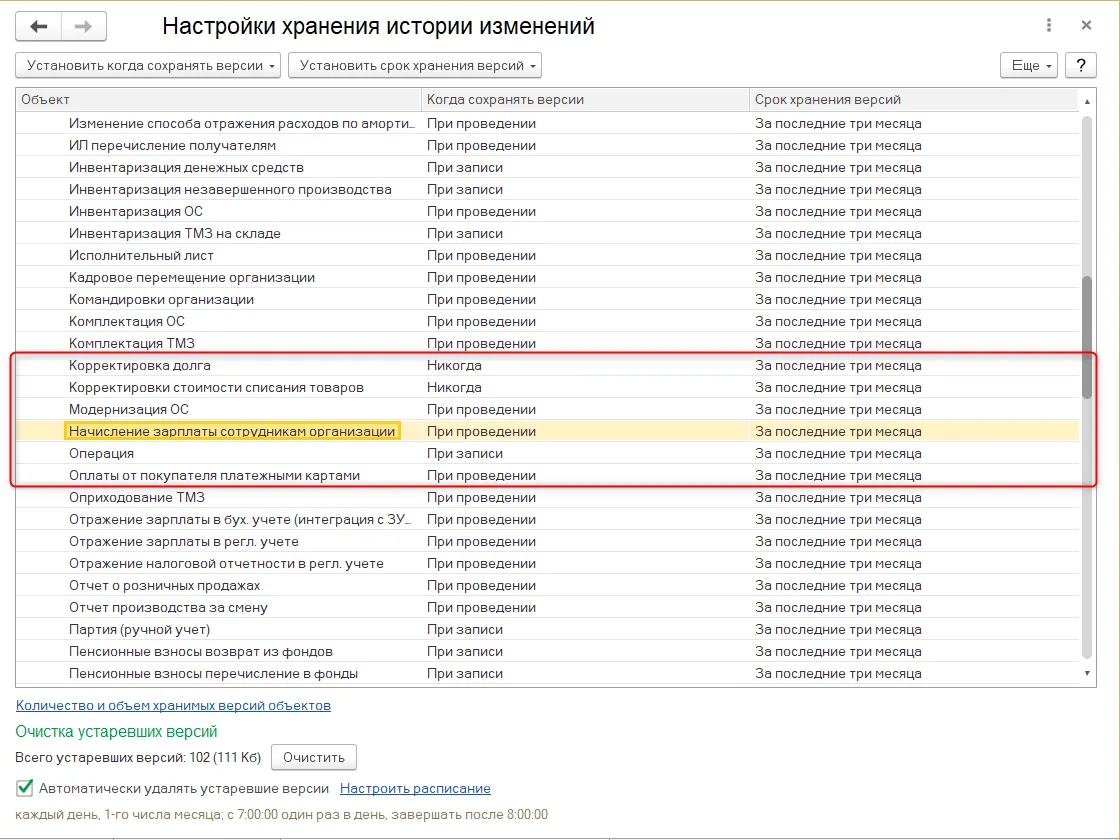The height and width of the screenshot is (840, 1120).
Task: Select row 'Исполнительный лист'
Action: coord(547,256)
